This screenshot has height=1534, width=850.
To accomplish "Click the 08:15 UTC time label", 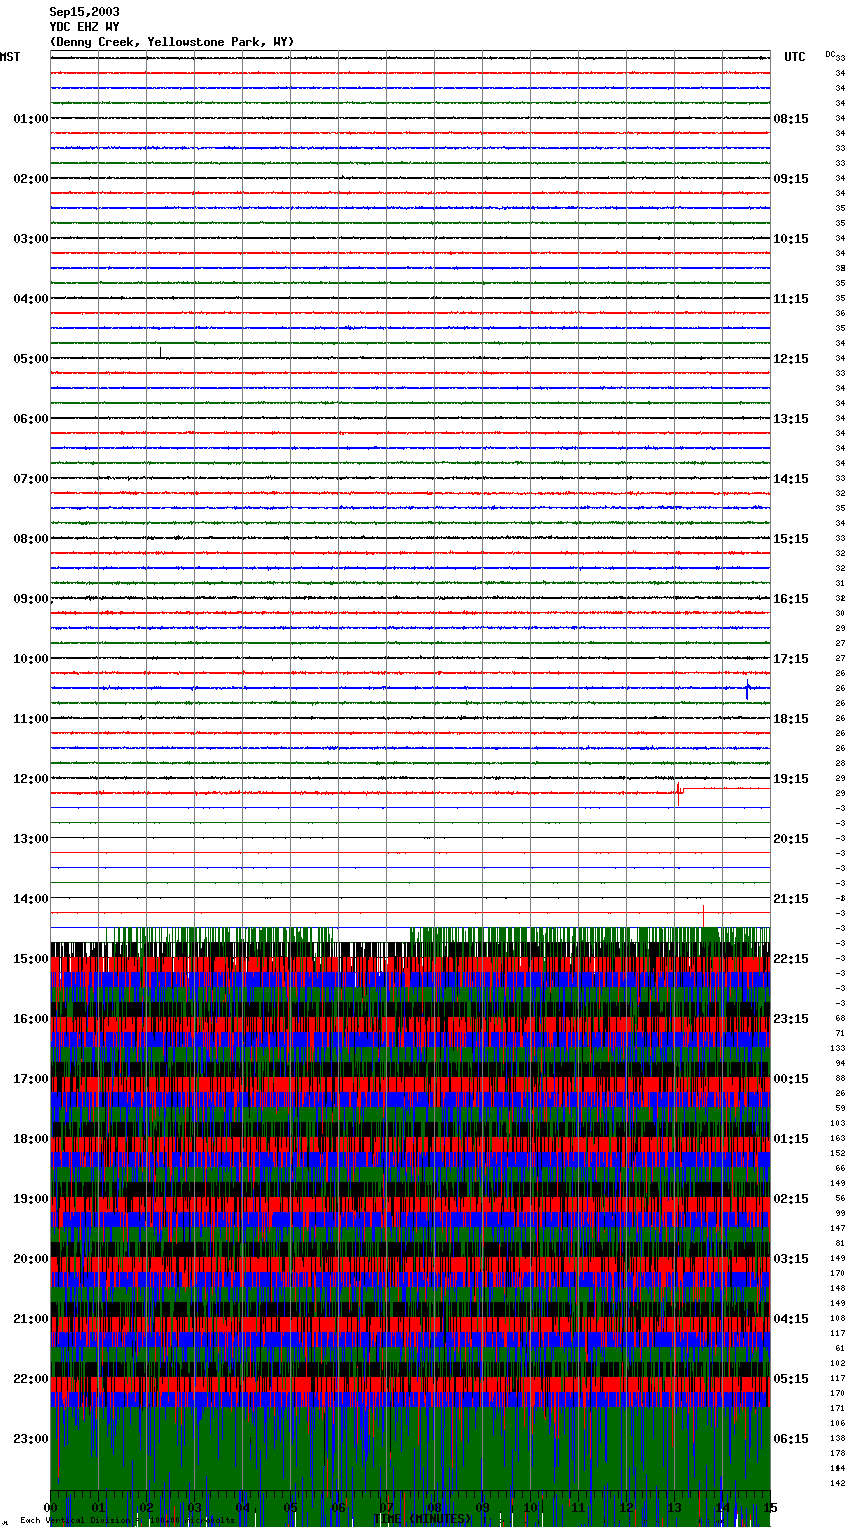I will (x=791, y=119).
